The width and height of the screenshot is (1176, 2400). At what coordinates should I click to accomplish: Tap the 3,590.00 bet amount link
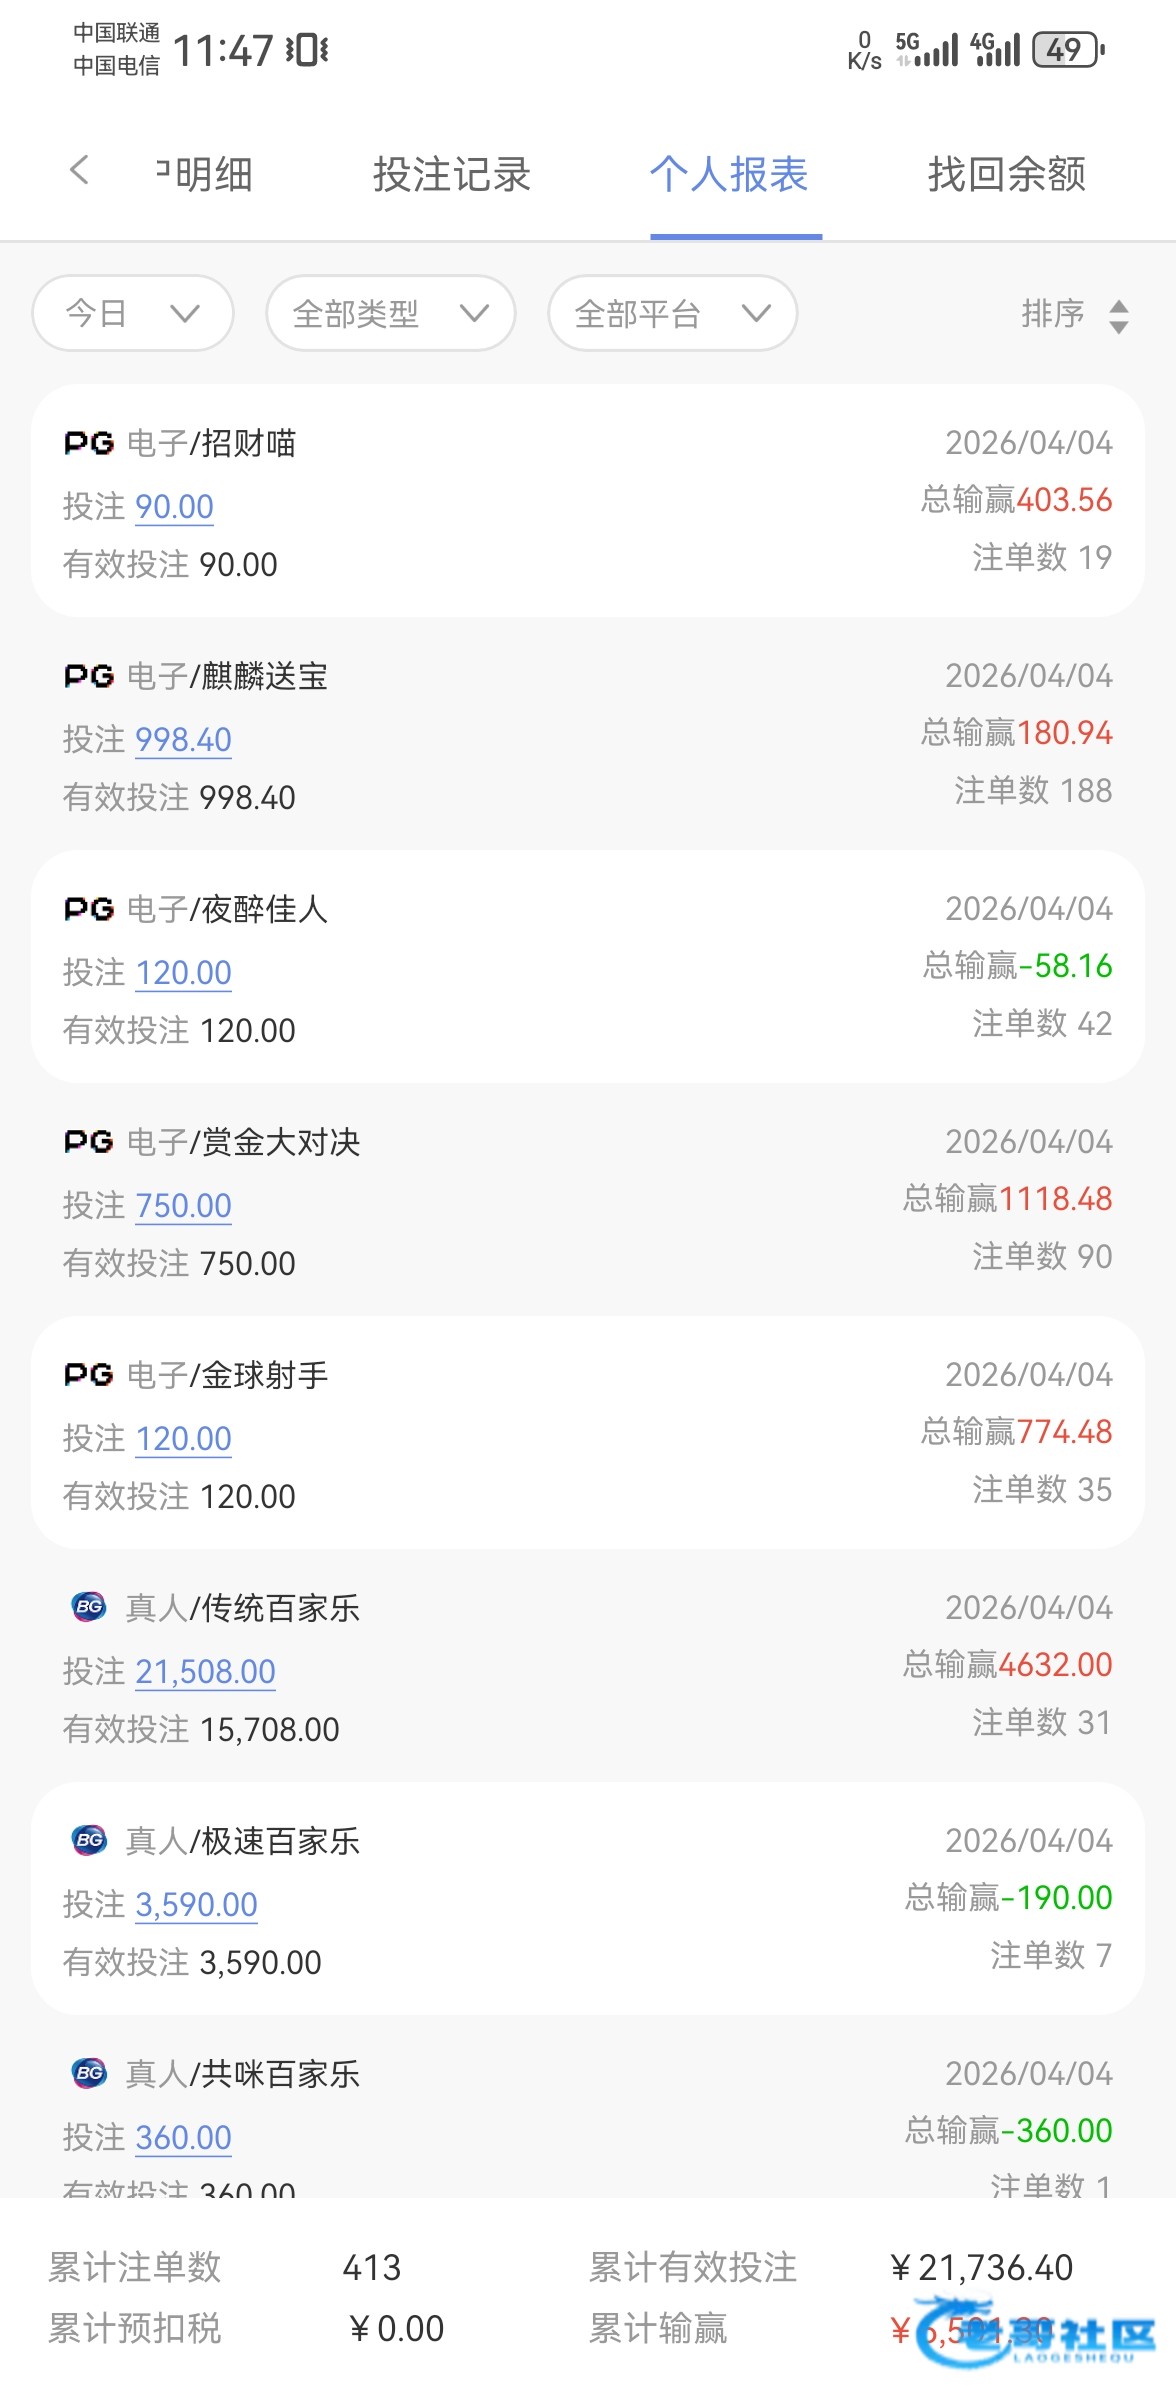(196, 1905)
